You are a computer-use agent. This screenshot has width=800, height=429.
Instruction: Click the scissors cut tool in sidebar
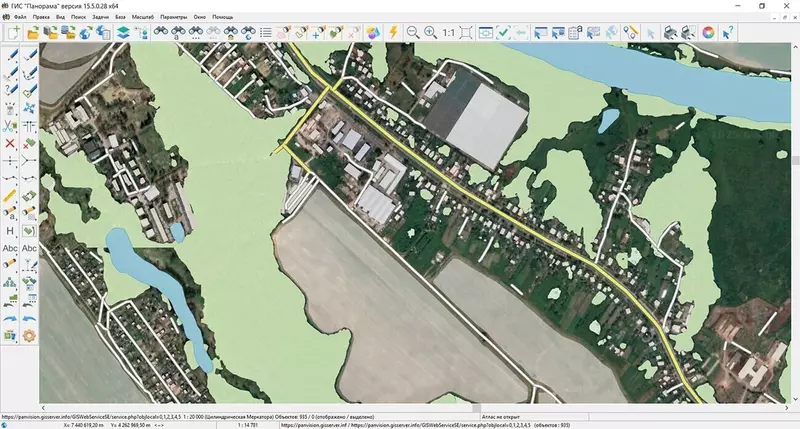coord(10,126)
